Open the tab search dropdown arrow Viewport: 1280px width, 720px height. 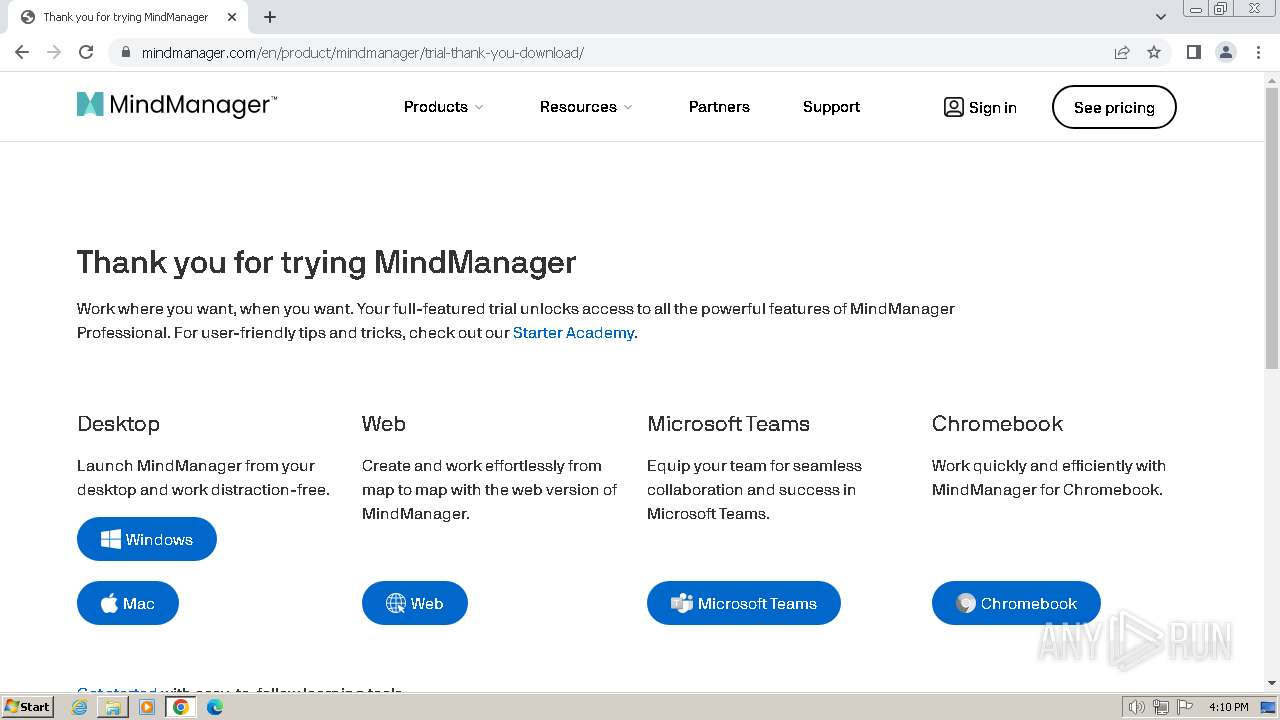pyautogui.click(x=1161, y=17)
